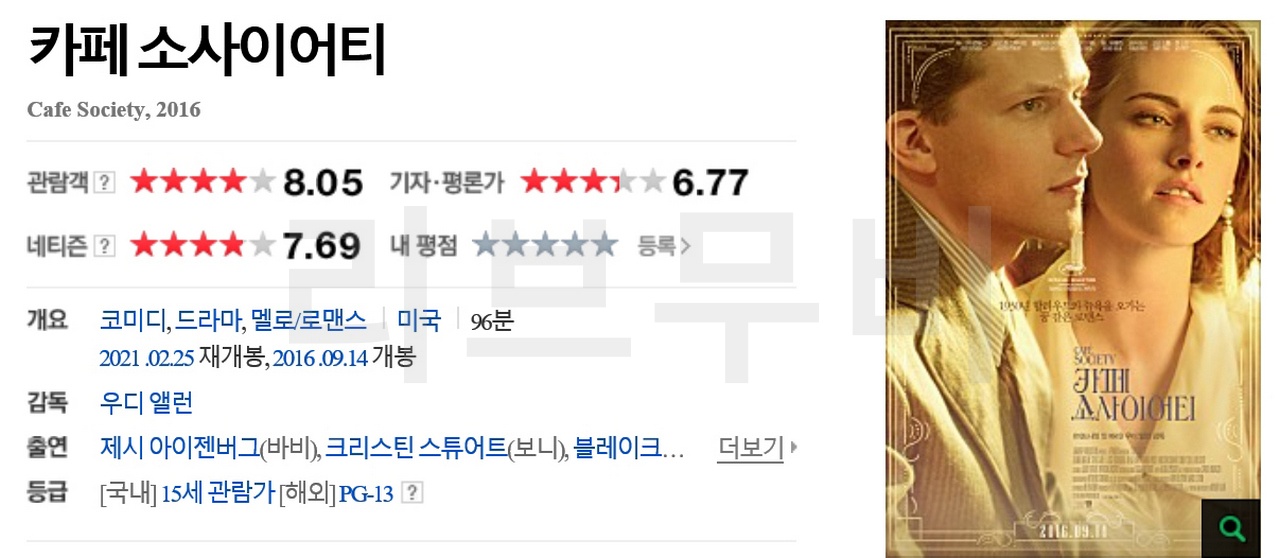Screen dimensions: 1280x558
Task: Click the arrow next to 더보기
Action: pos(793,448)
